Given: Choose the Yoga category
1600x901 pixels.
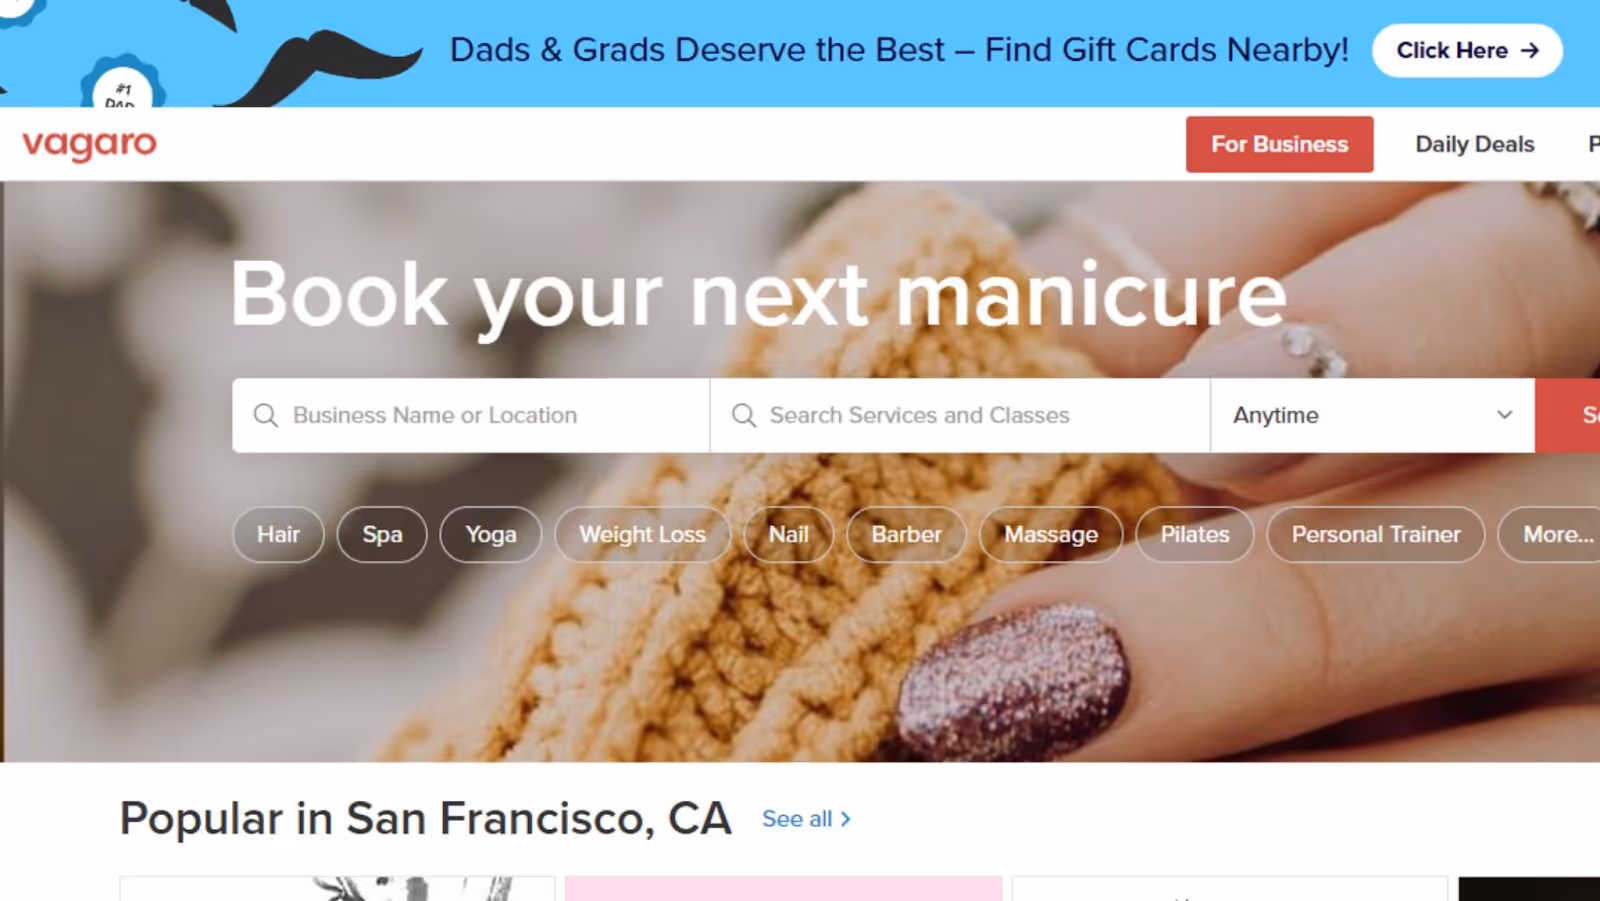Looking at the screenshot, I should click(x=491, y=535).
